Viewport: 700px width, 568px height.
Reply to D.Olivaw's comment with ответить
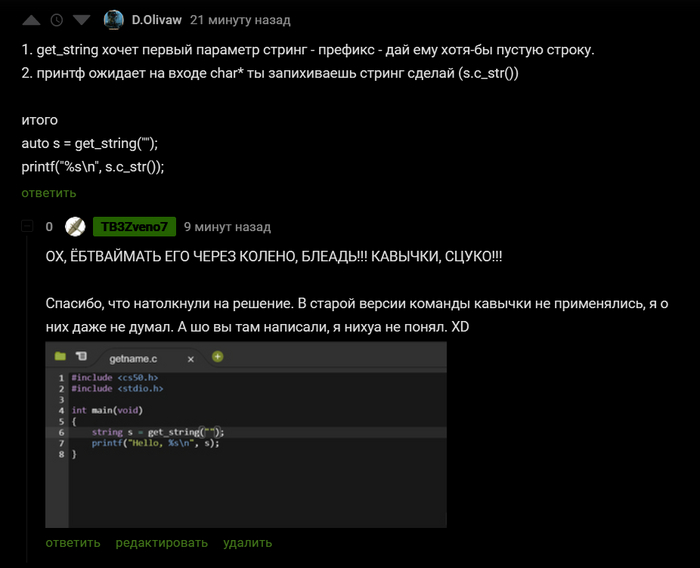pyautogui.click(x=49, y=193)
